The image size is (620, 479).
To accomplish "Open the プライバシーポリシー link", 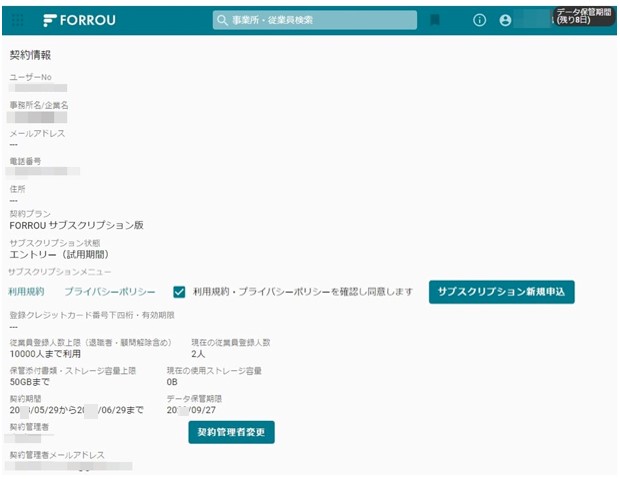I will pyautogui.click(x=110, y=292).
